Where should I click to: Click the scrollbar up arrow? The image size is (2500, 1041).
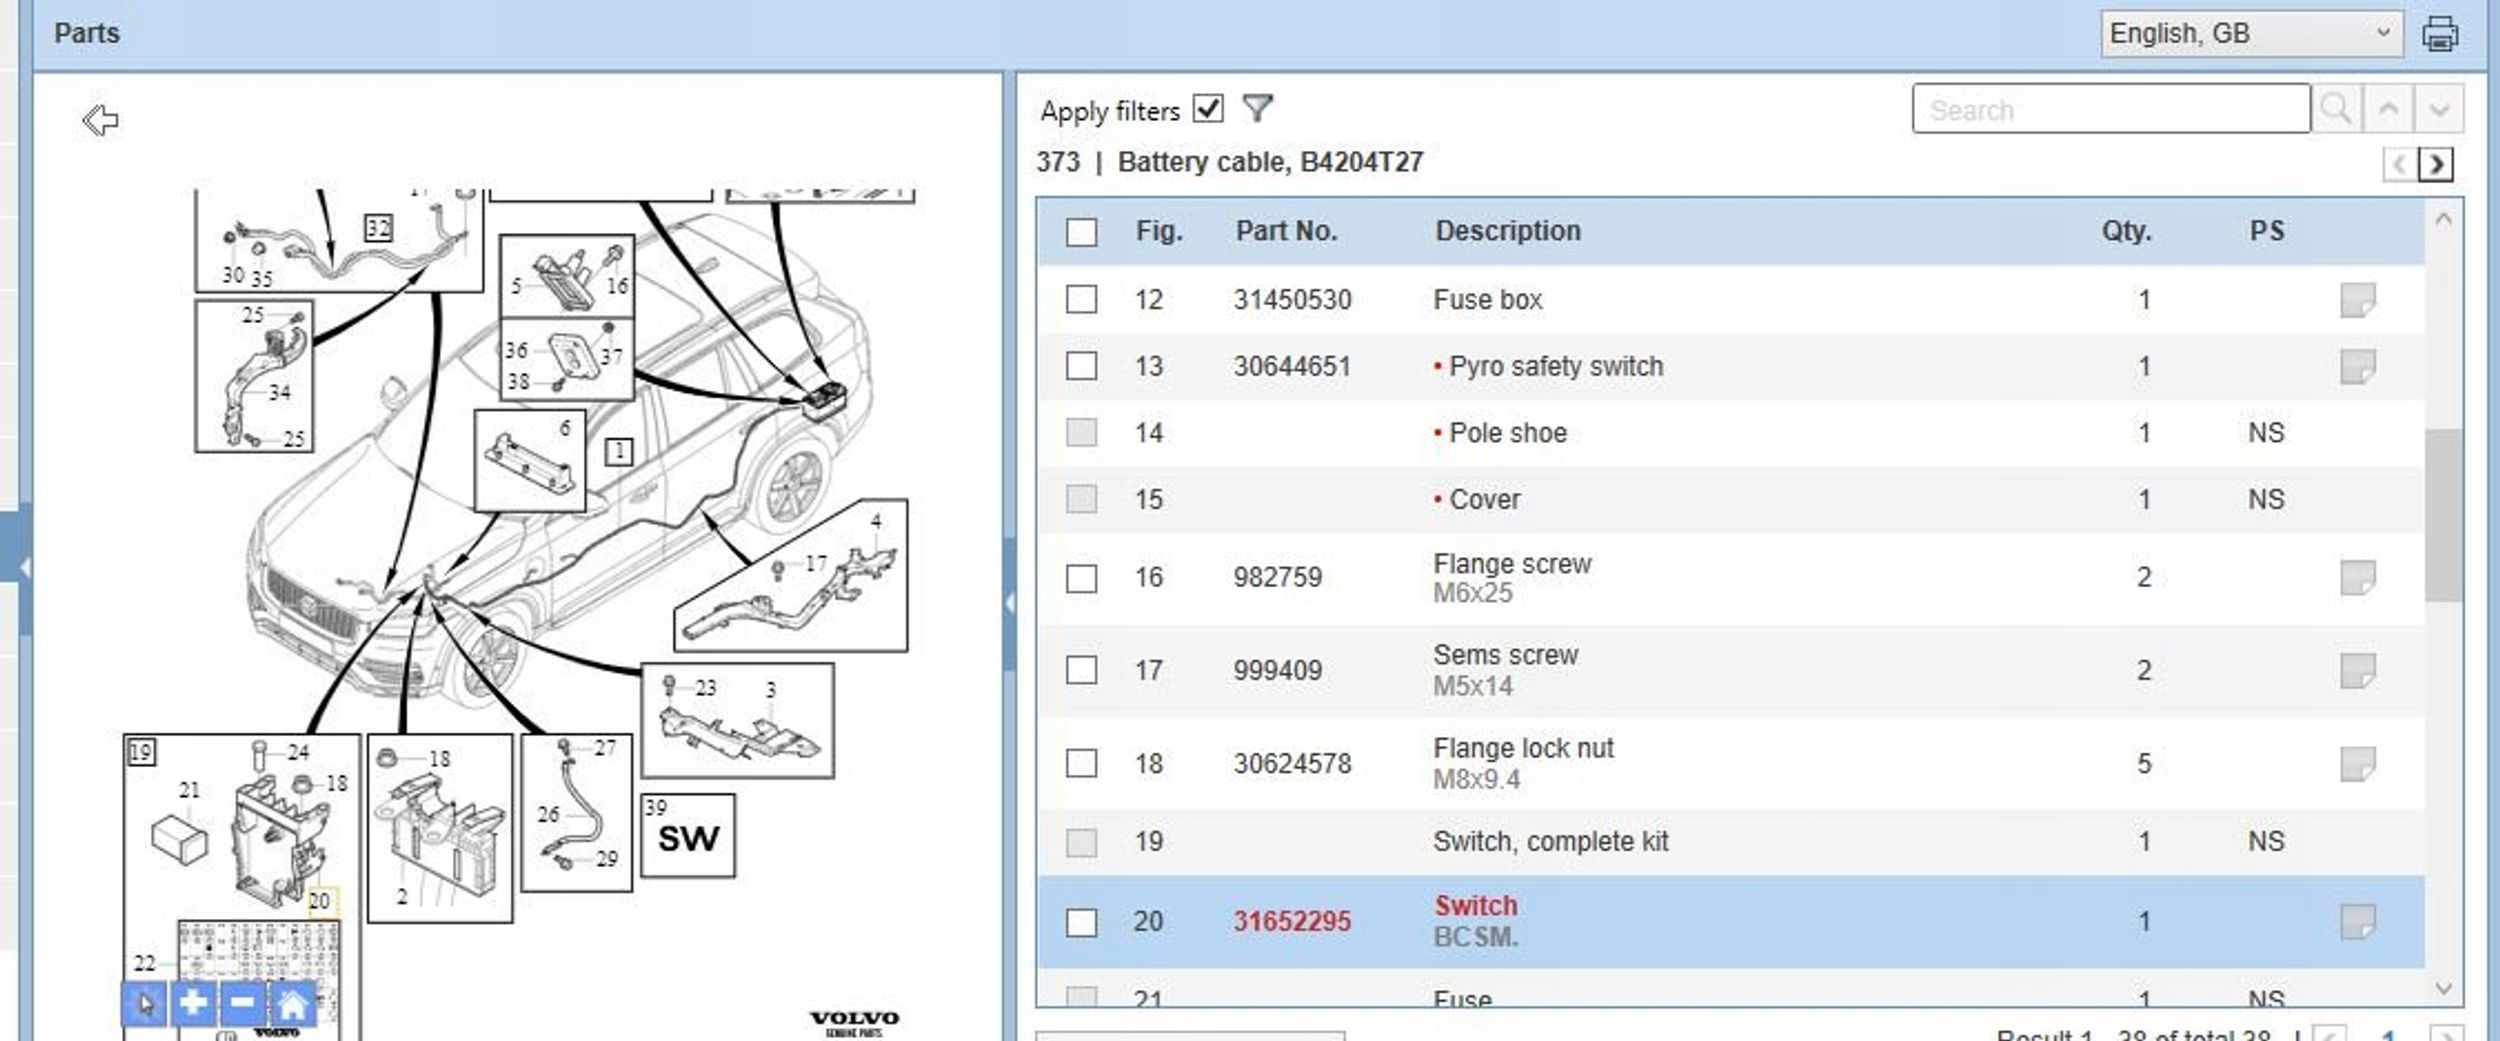[2443, 219]
